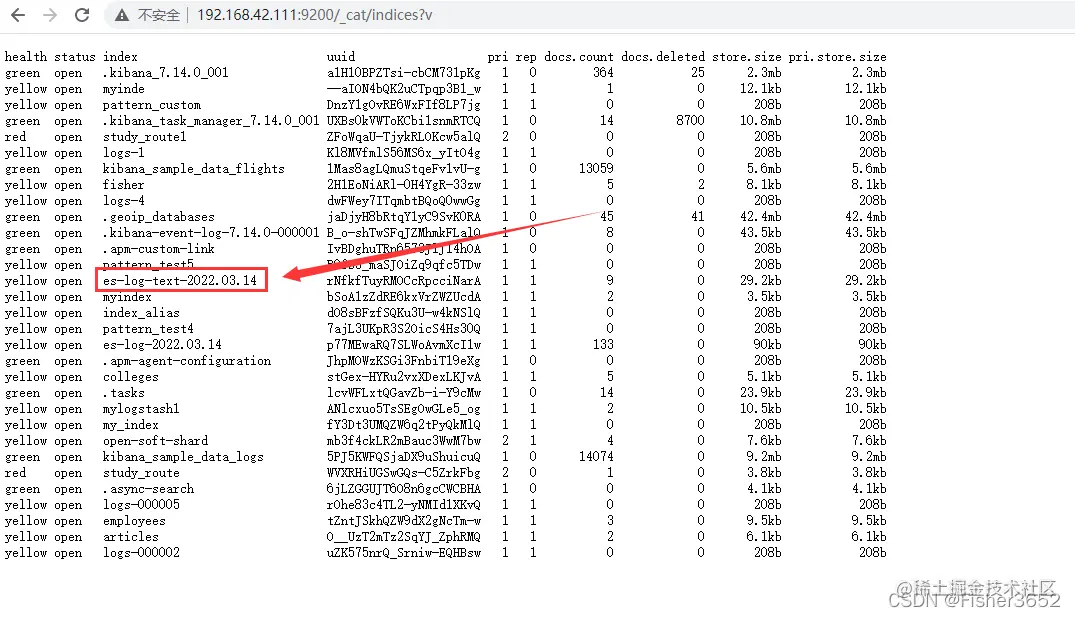Select the 'status' column header
The width and height of the screenshot is (1075, 617).
pos(75,57)
